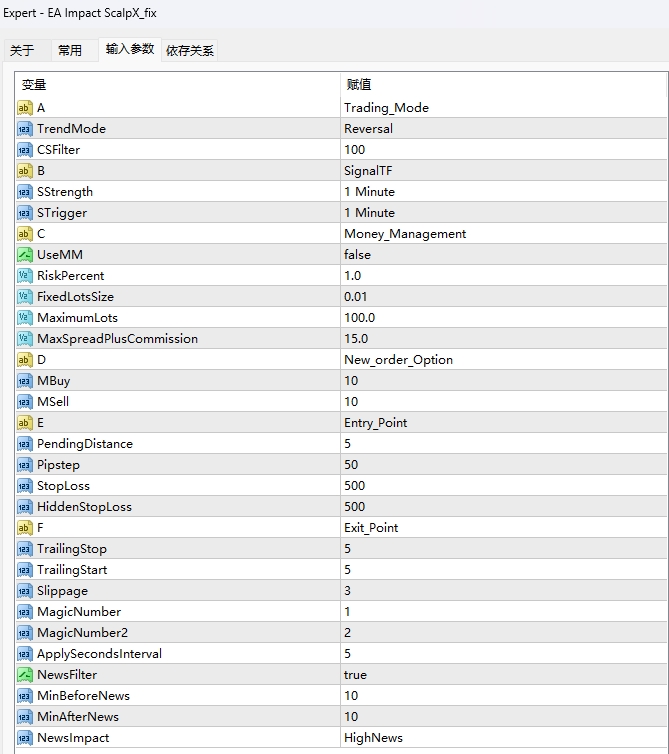Click the boolean icon next to NewsFilter
669x754 pixels.
pyautogui.click(x=25, y=675)
